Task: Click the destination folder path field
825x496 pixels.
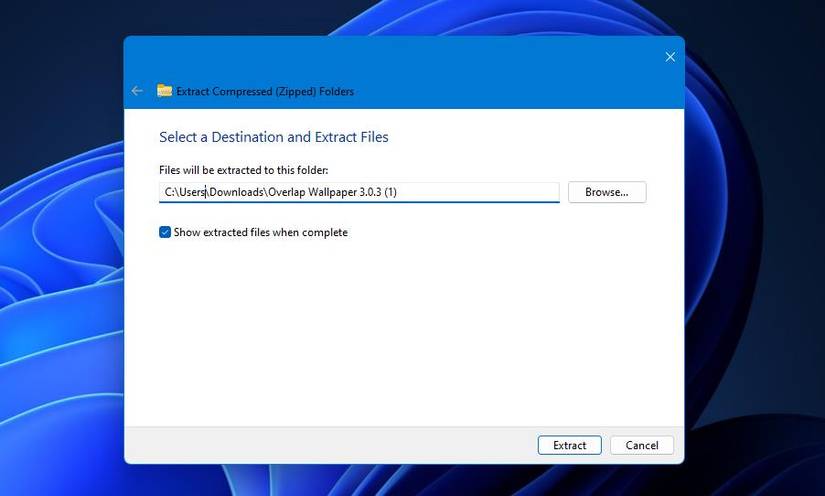Action: point(359,192)
